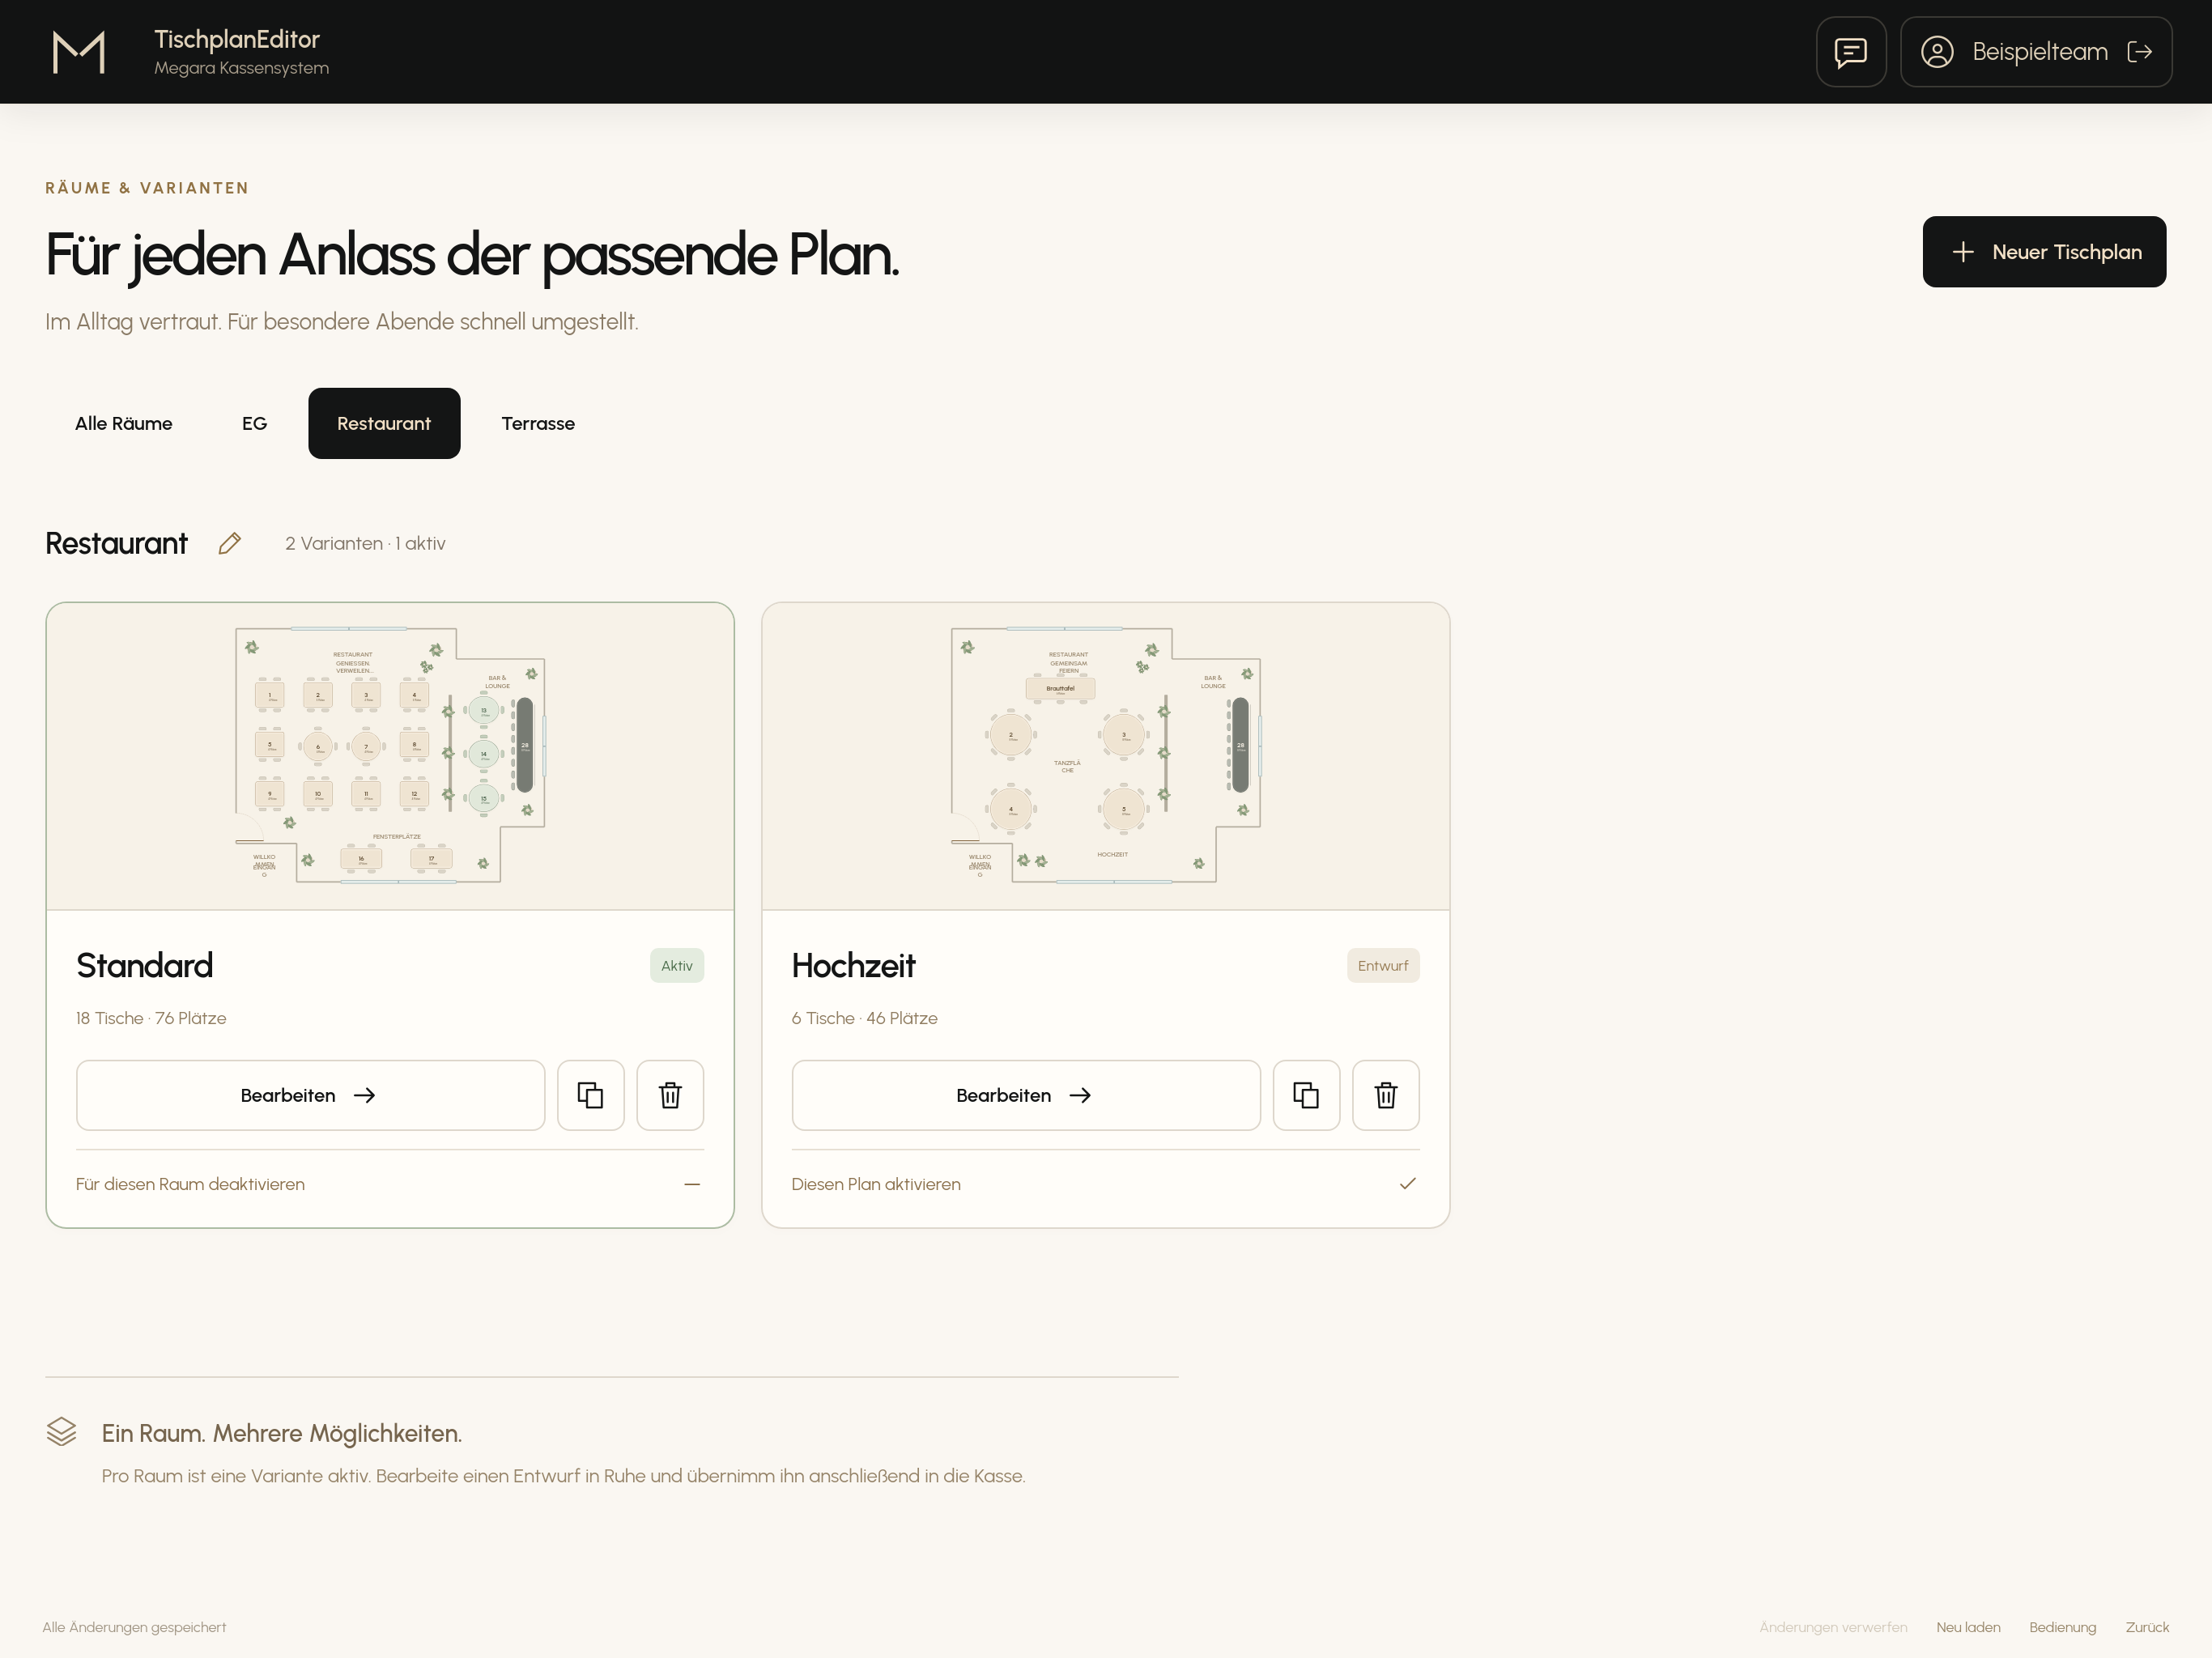Open the Hochzeit floor plan thumbnail
Viewport: 2212px width, 1658px height.
coord(1106,756)
